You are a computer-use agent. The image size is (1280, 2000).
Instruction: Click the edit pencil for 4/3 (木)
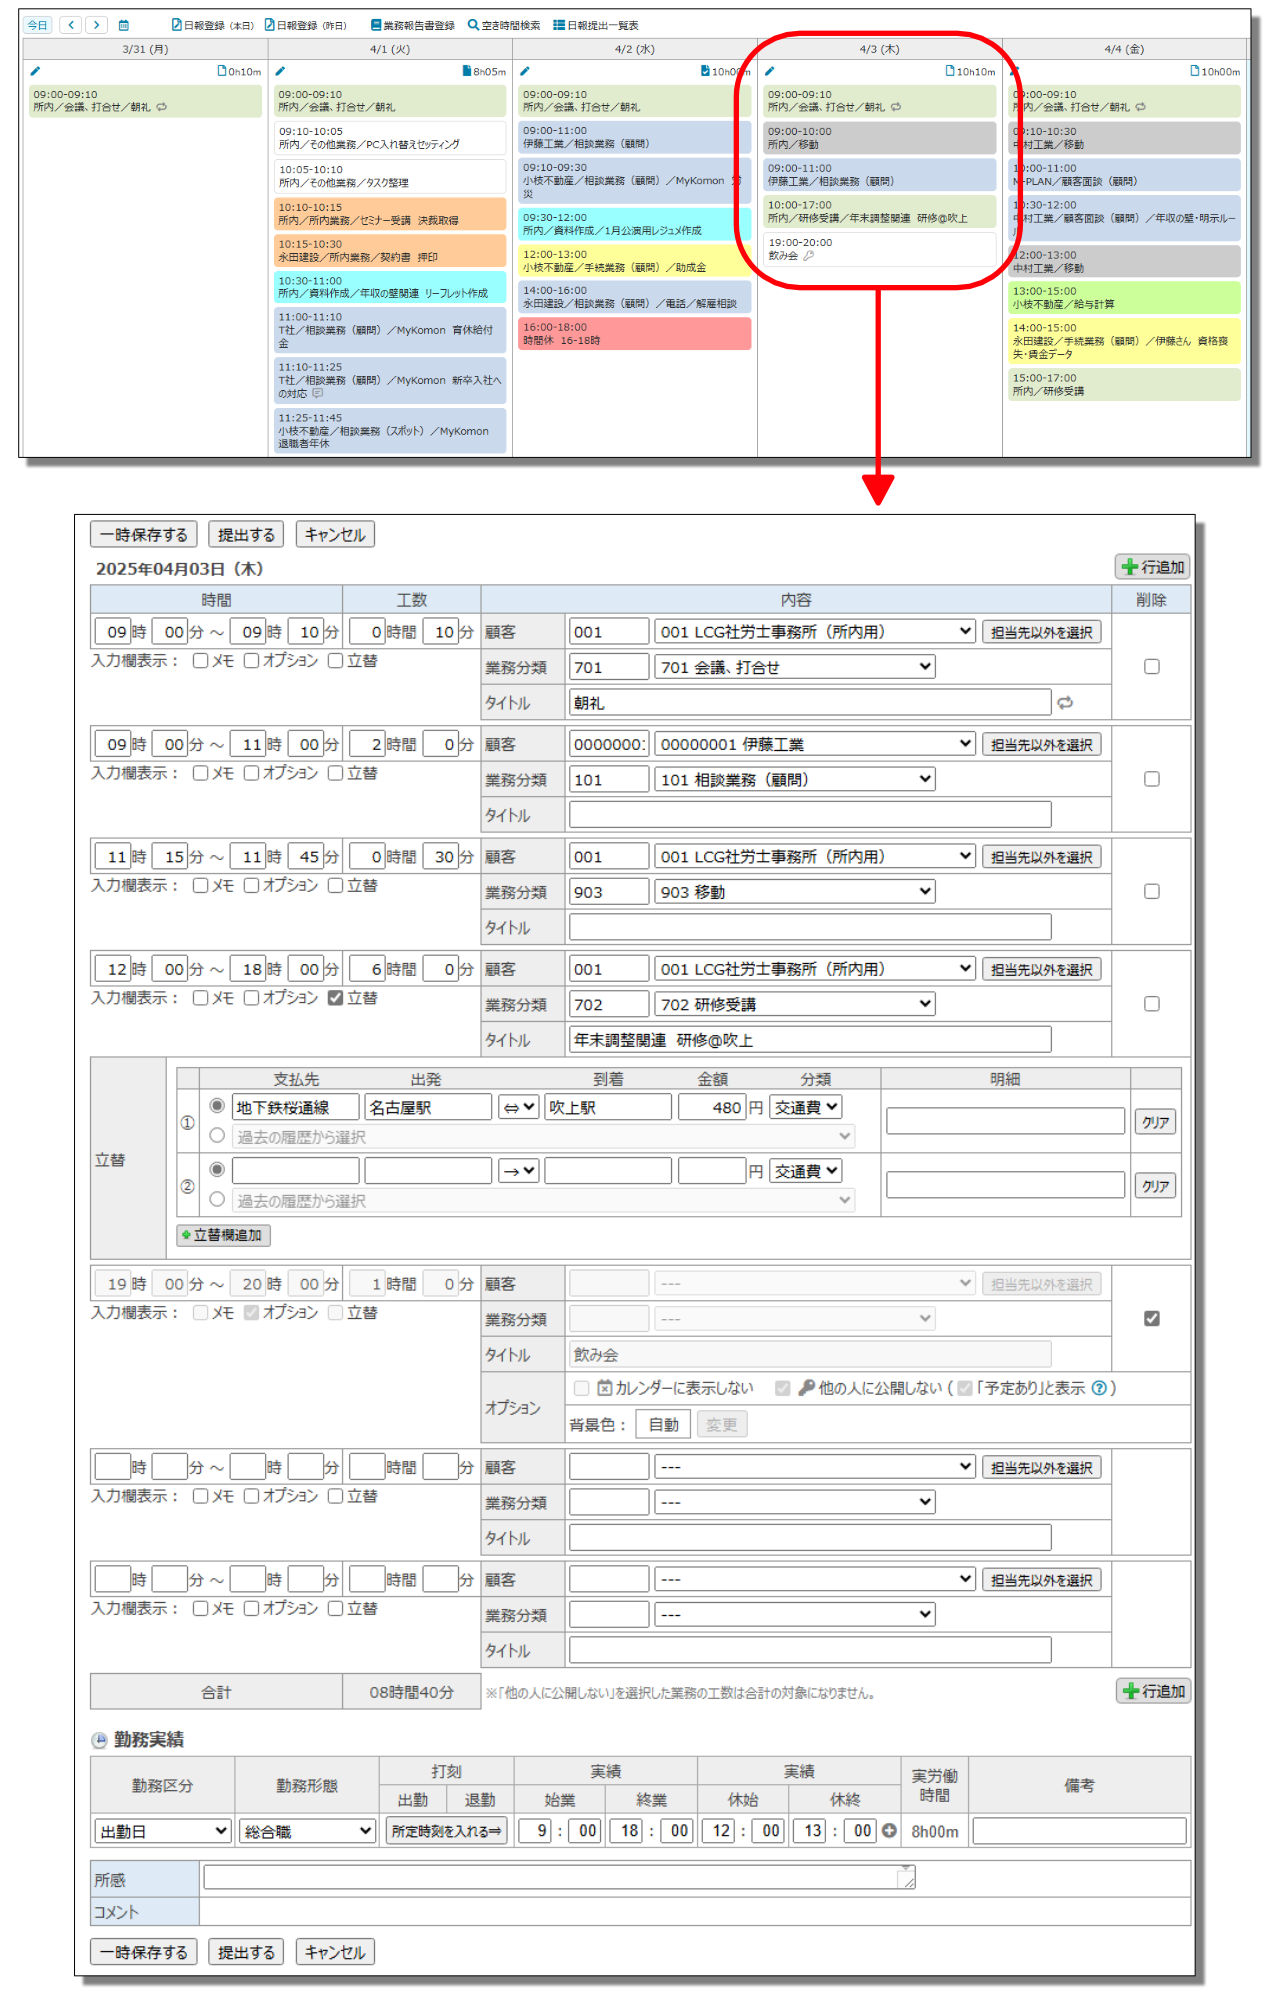click(x=770, y=71)
